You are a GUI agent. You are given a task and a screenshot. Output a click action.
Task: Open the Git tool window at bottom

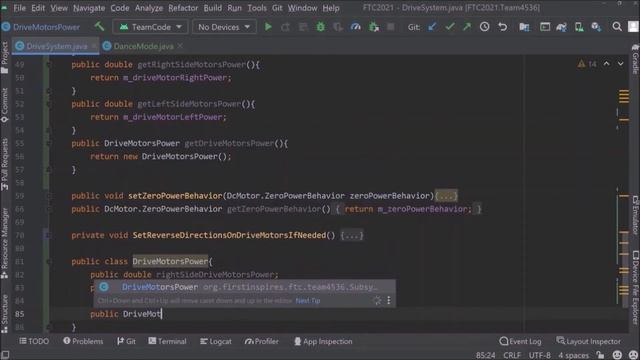point(126,341)
